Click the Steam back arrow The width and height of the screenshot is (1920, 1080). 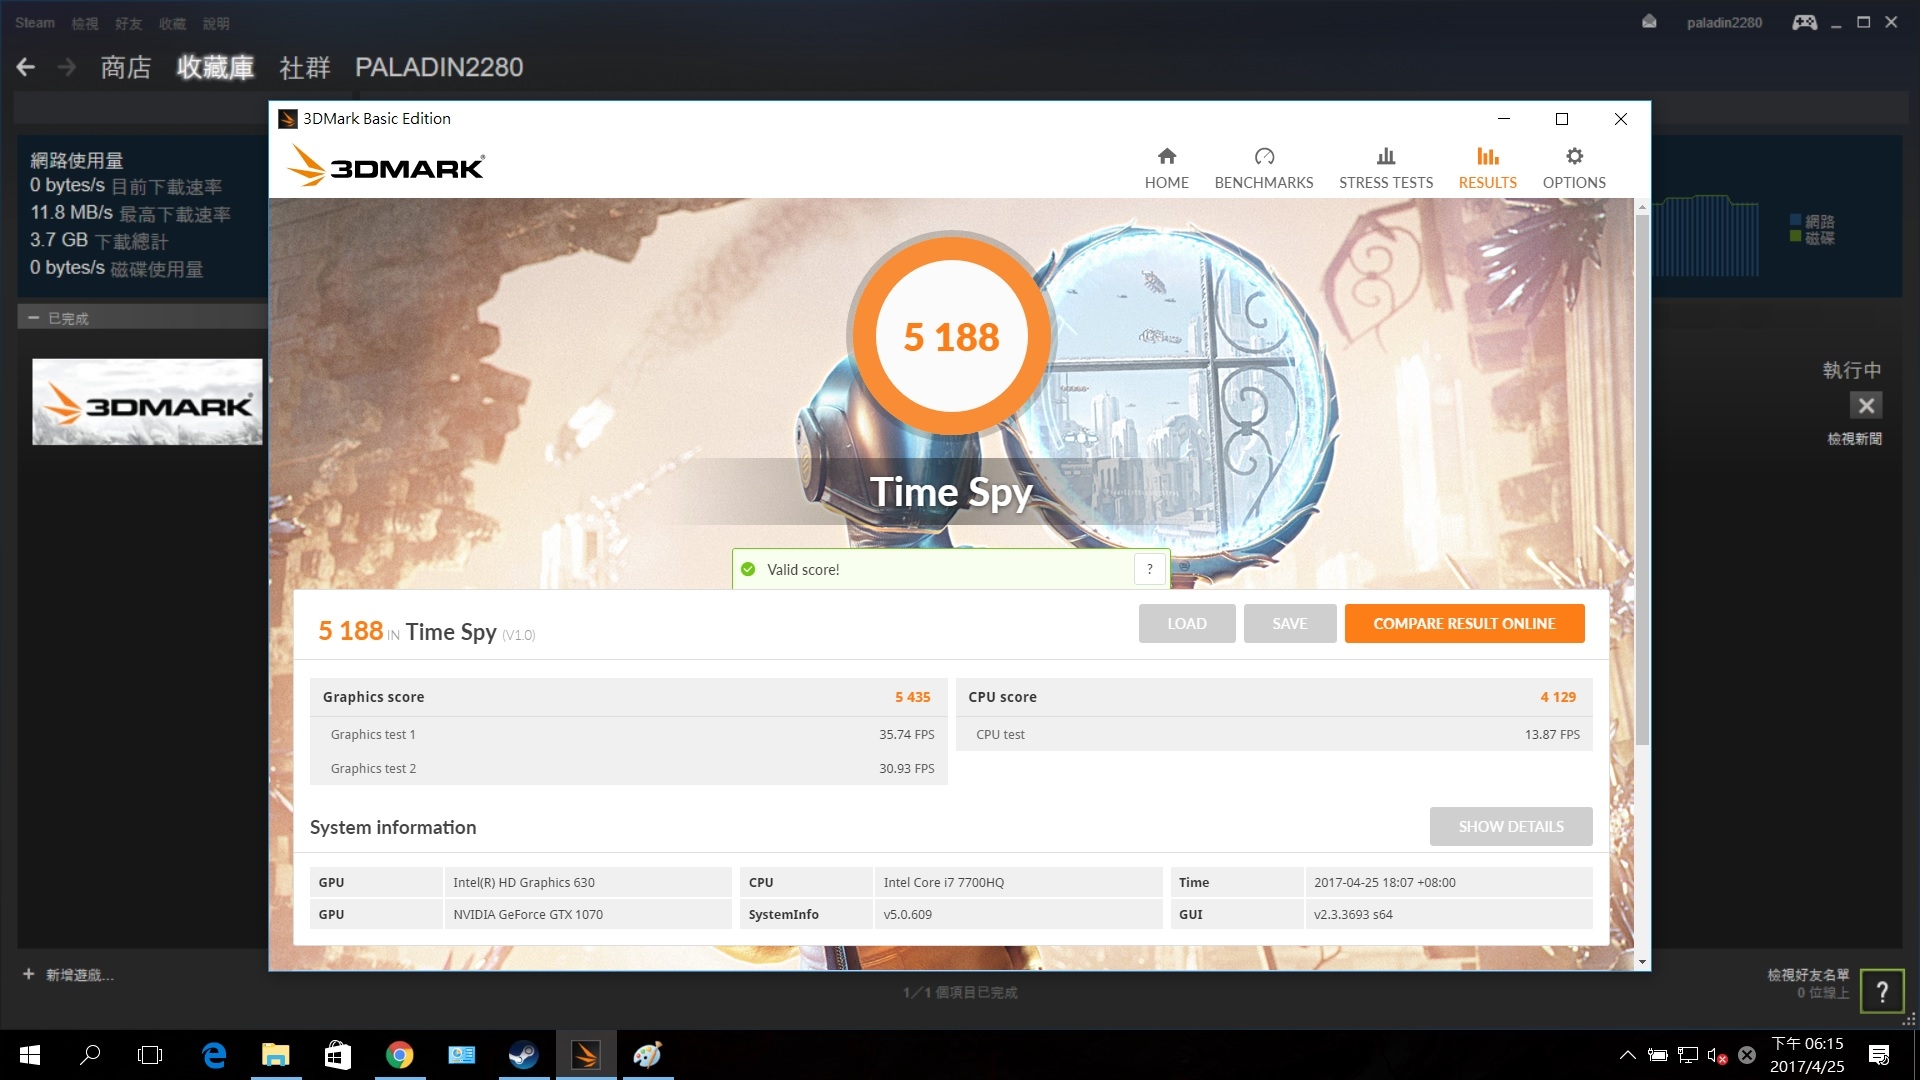coord(26,67)
